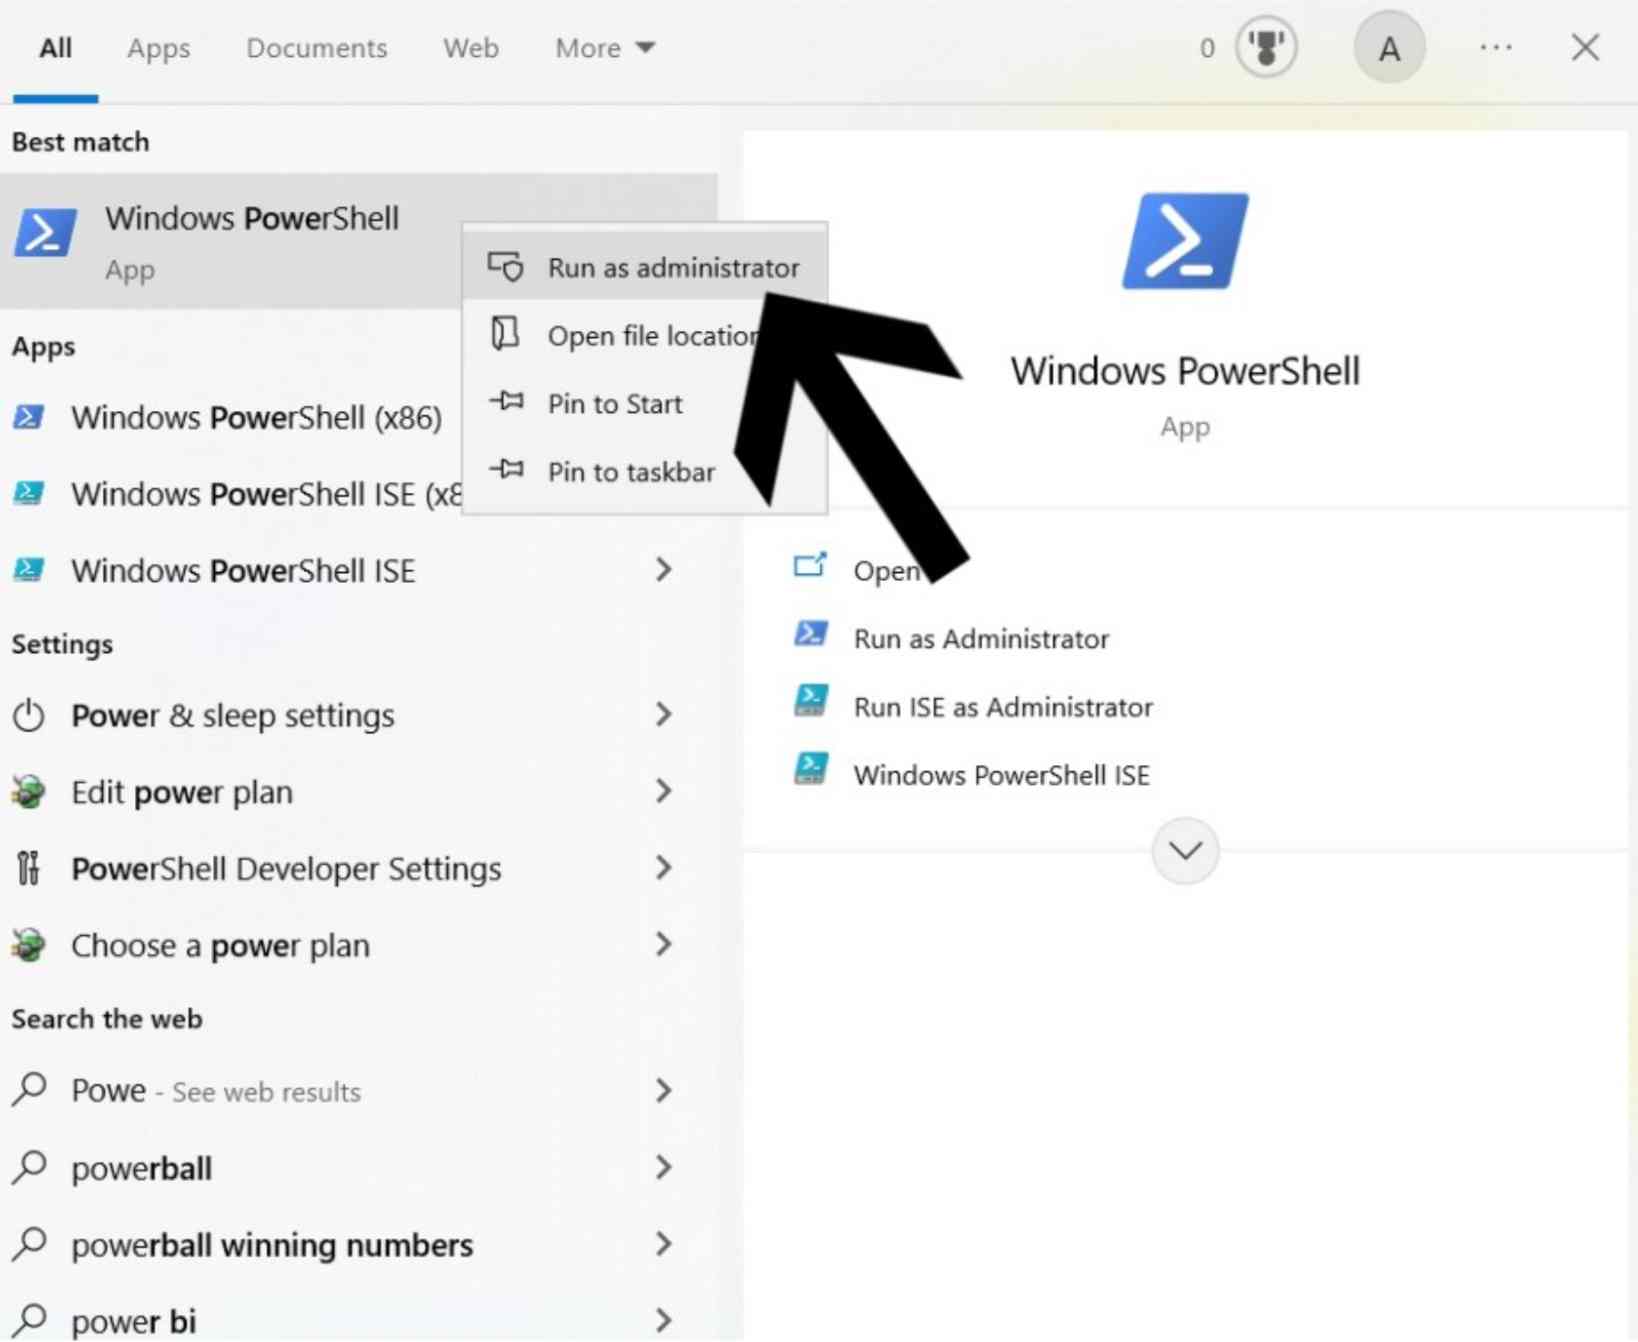Click Run ISE as Administrator

point(1003,707)
